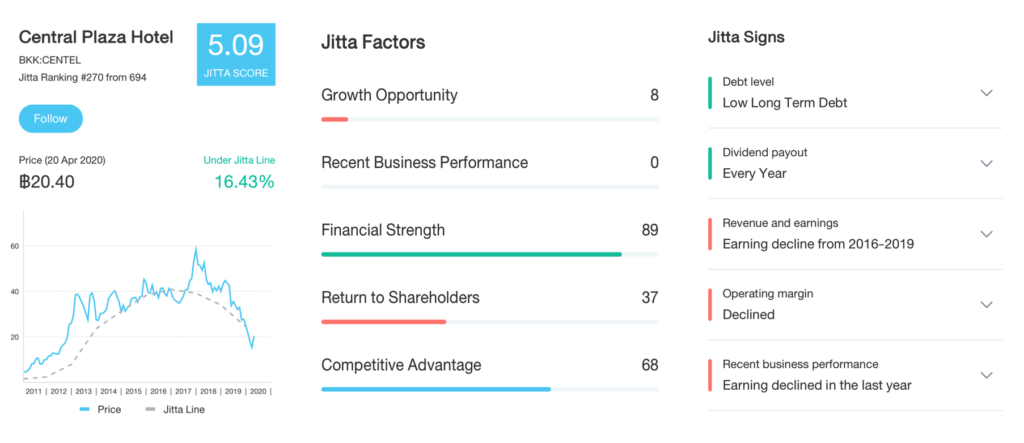The image size is (1024, 443).
Task: Click the Under Jitta Line percentage
Action: tap(244, 182)
